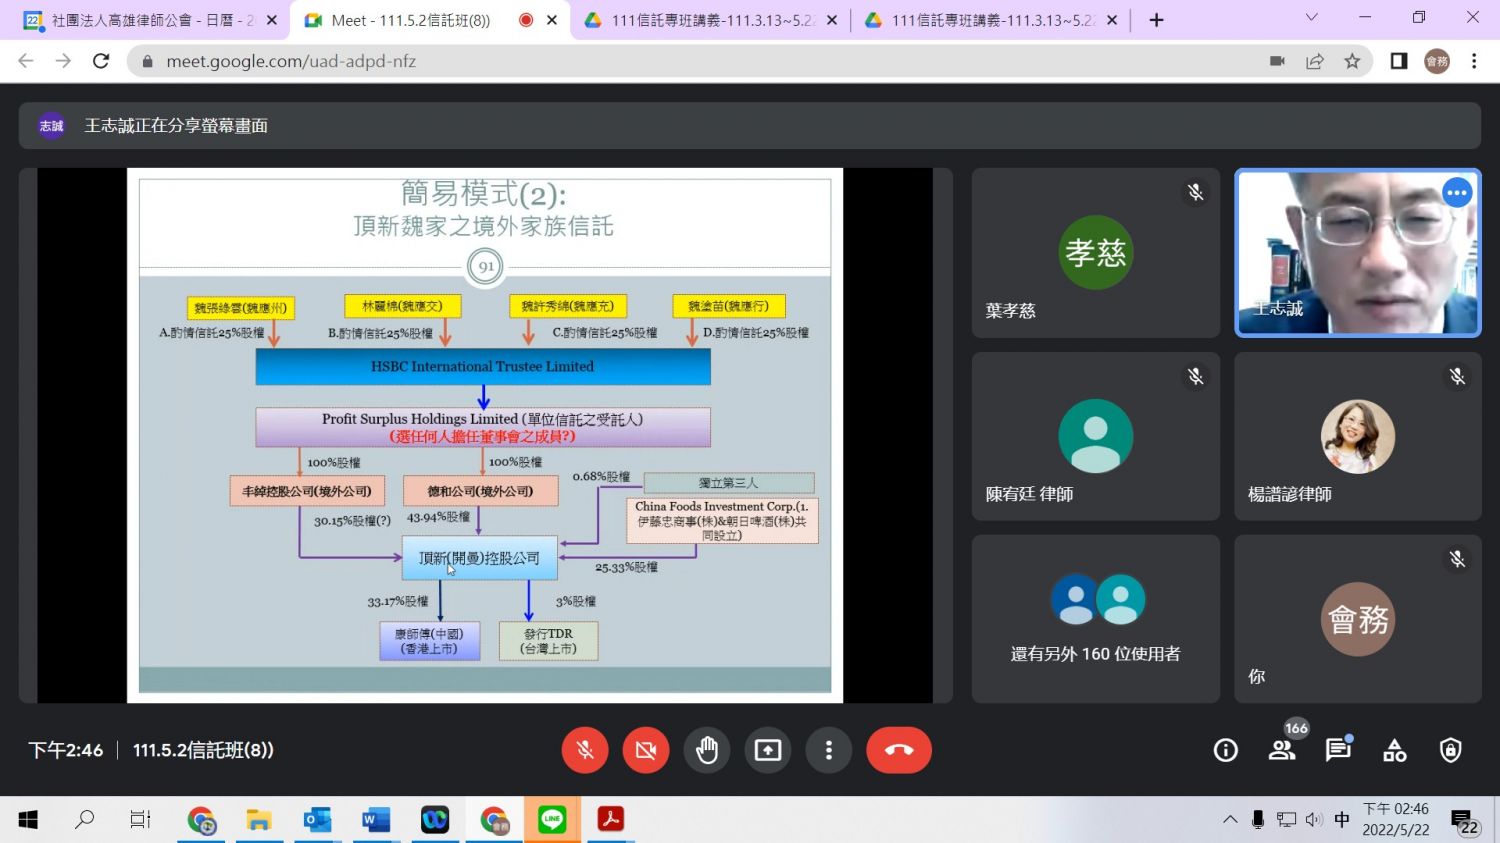
Task: Select the 葉孝慈 participant tile
Action: pos(1096,253)
